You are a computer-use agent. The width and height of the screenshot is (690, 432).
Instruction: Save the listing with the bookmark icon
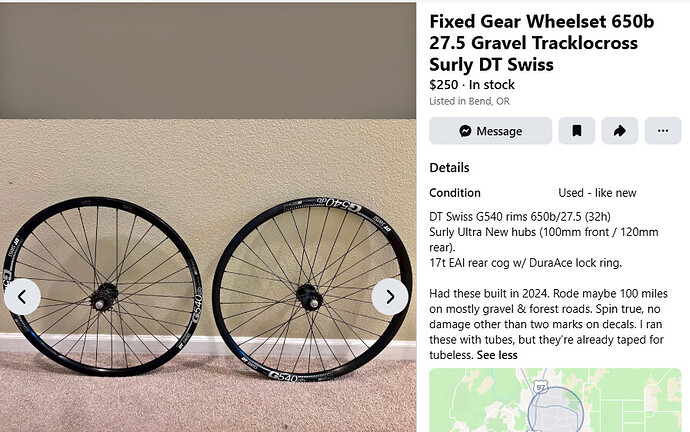click(576, 131)
